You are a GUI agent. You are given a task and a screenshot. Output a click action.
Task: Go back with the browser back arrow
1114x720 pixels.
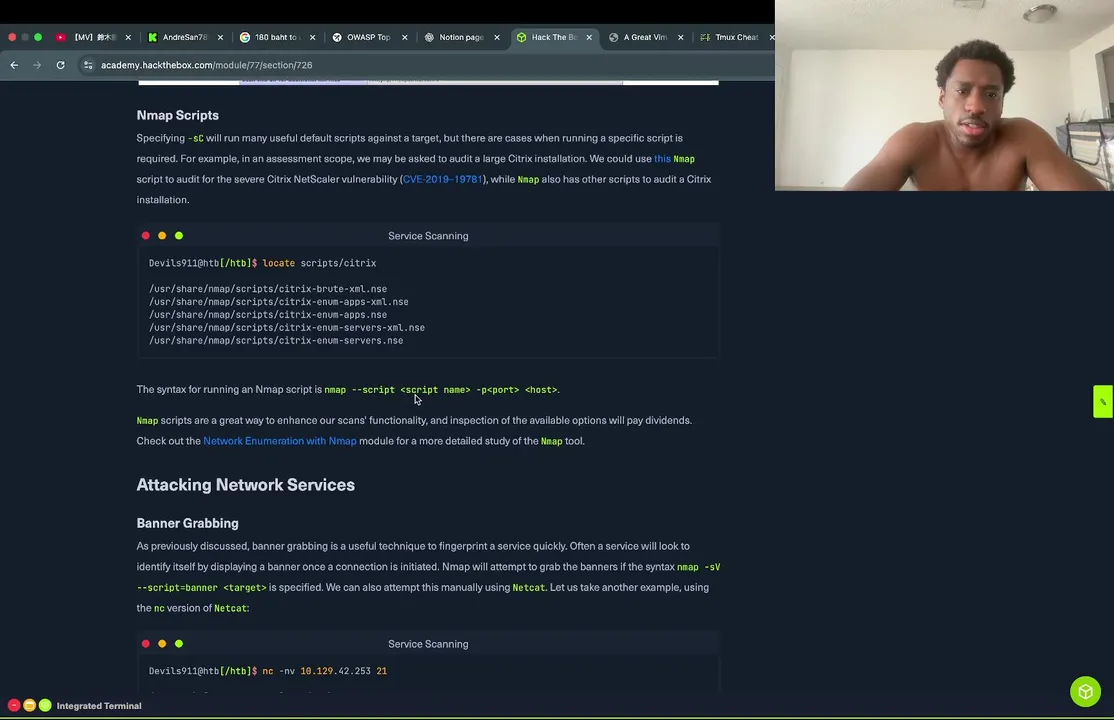click(14, 65)
